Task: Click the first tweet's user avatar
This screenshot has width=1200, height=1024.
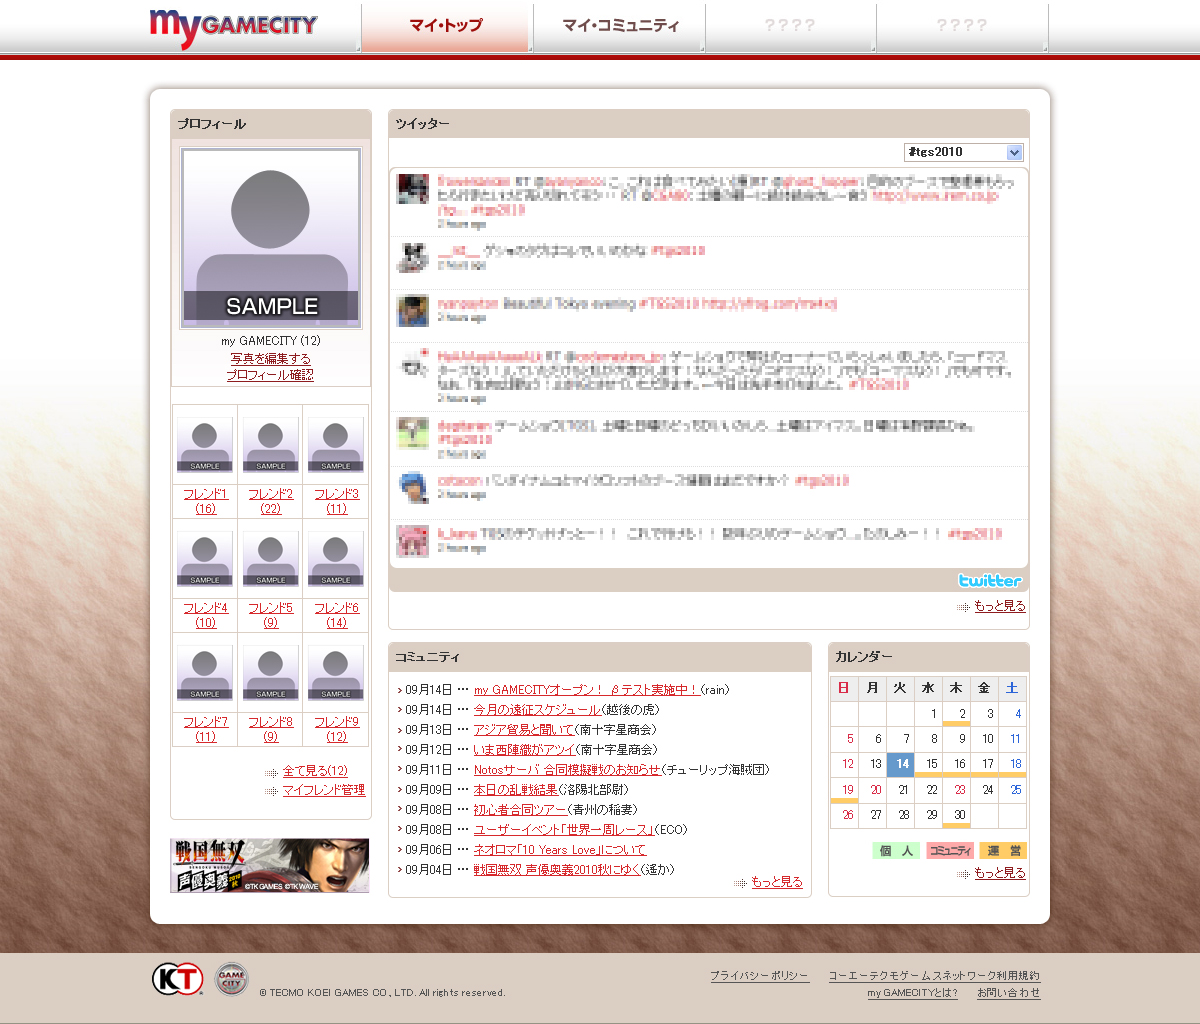Action: [x=413, y=189]
